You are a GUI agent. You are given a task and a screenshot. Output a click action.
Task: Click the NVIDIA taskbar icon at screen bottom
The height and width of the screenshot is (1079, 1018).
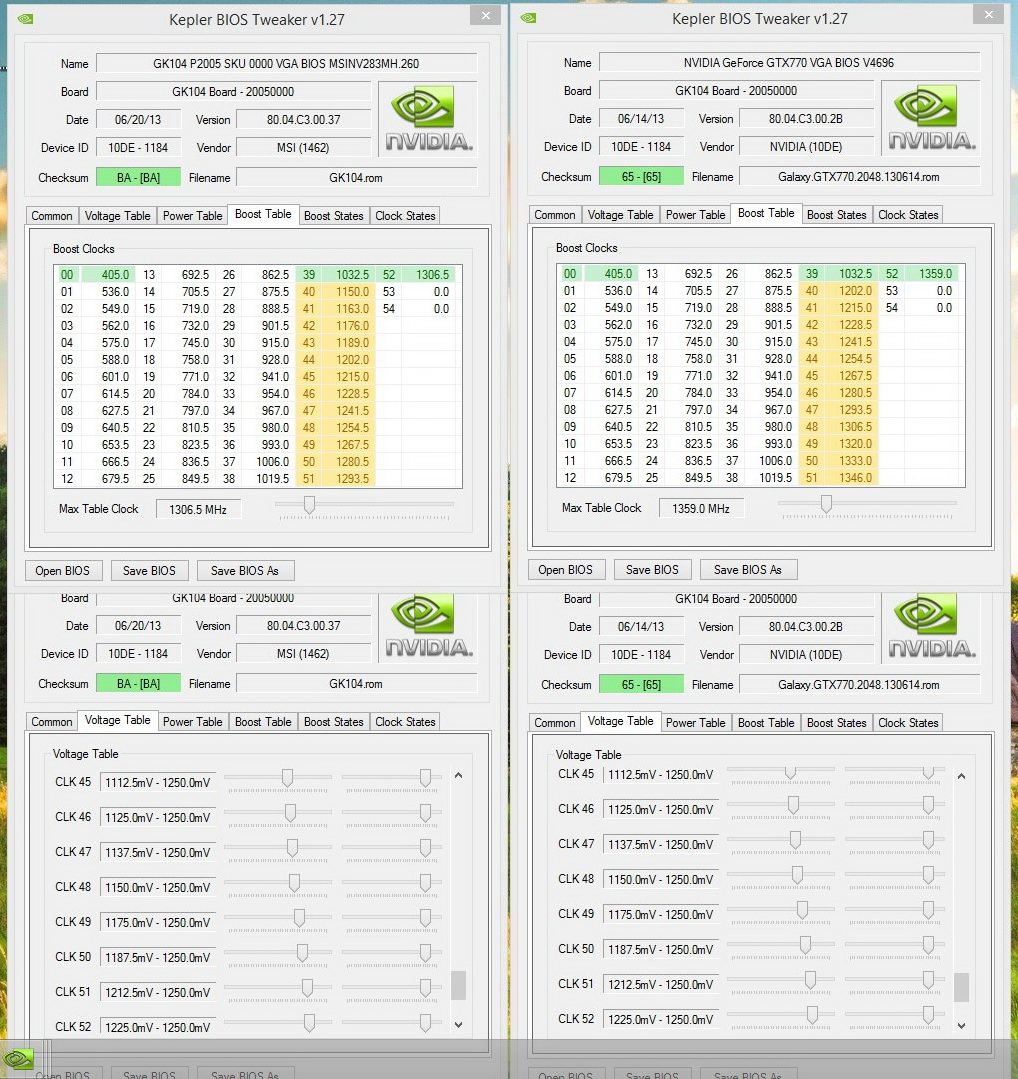click(19, 1058)
